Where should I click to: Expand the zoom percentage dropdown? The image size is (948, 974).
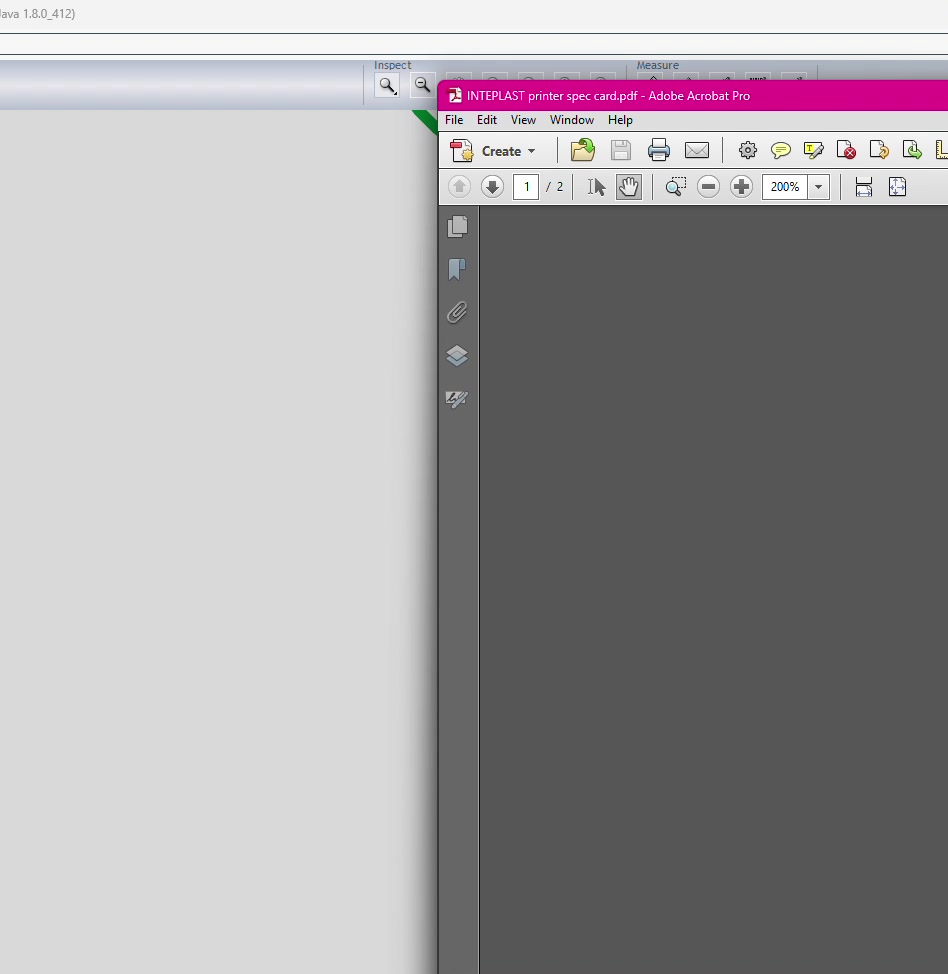coord(819,187)
